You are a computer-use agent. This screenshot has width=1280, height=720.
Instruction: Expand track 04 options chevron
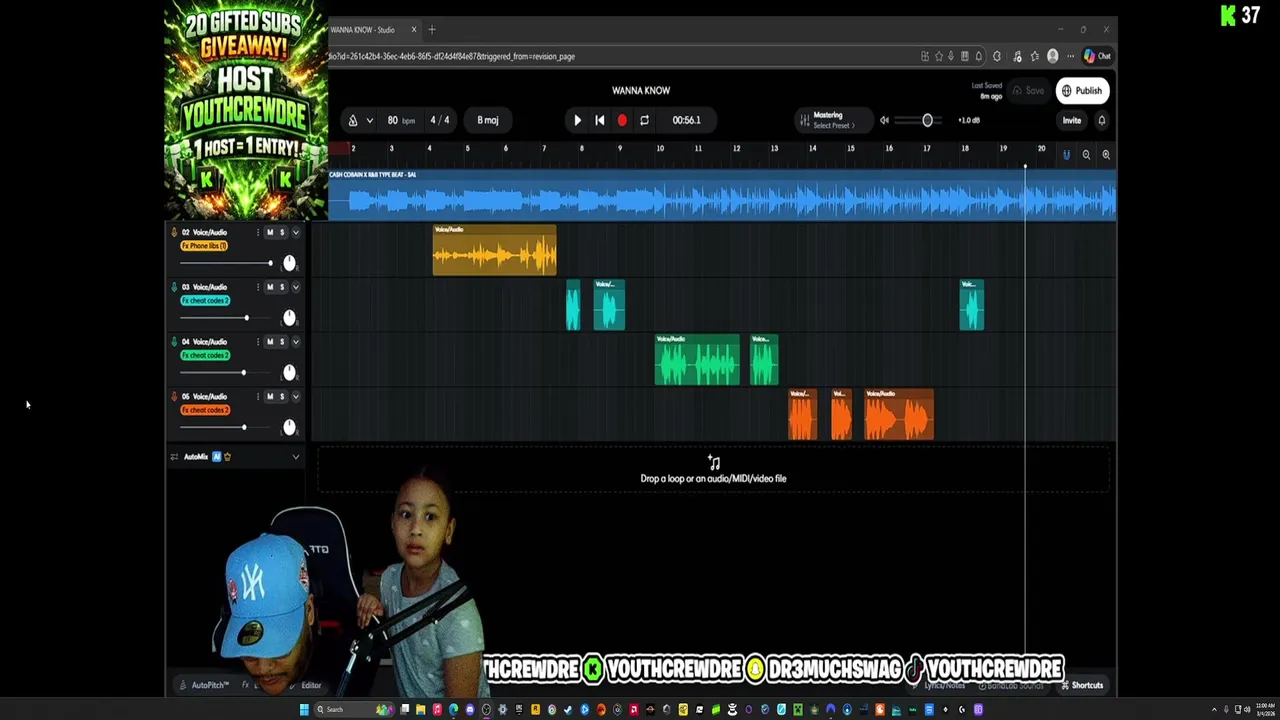pos(295,342)
